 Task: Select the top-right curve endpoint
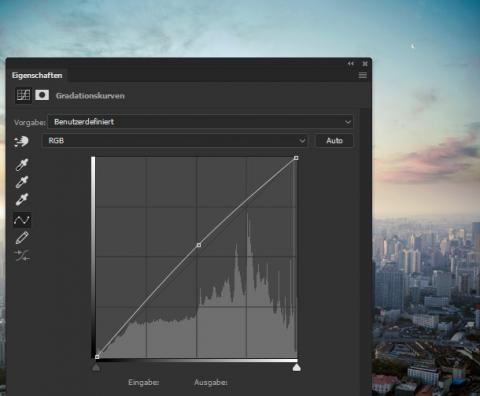[x=296, y=158]
